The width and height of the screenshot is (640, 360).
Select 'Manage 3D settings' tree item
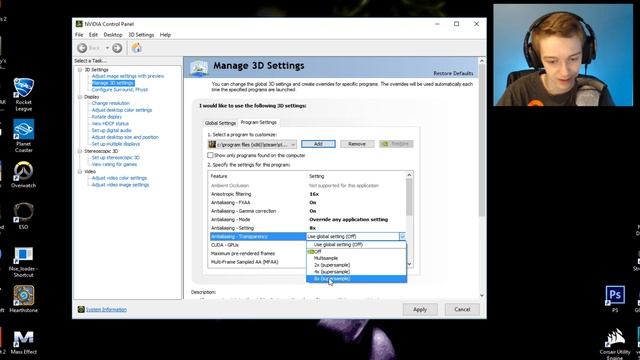coord(113,83)
